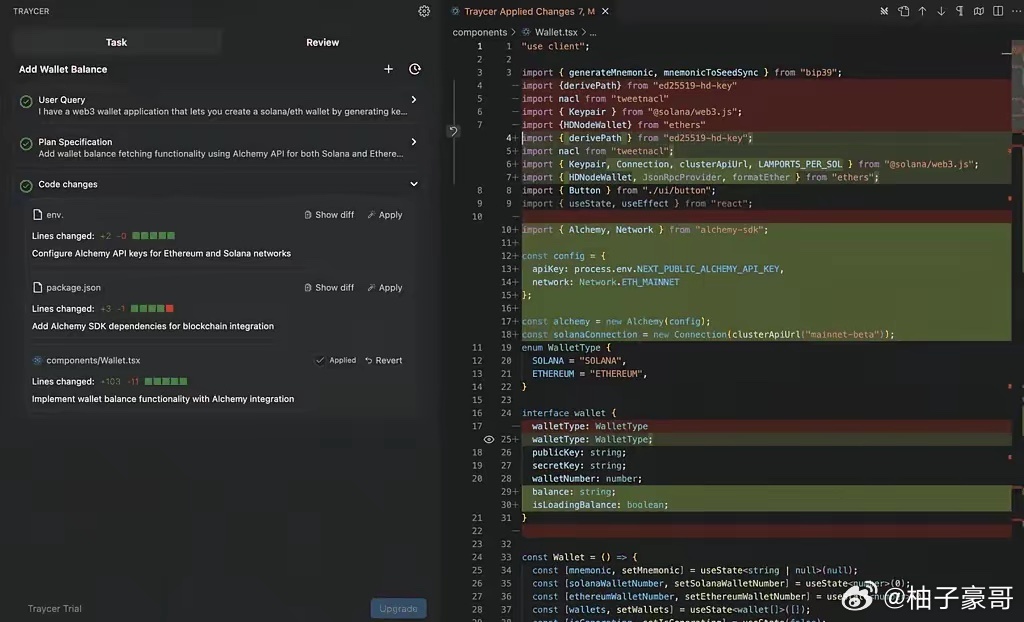Toggle whitespace pilcrow icon
This screenshot has height=622, width=1024.
tap(959, 11)
